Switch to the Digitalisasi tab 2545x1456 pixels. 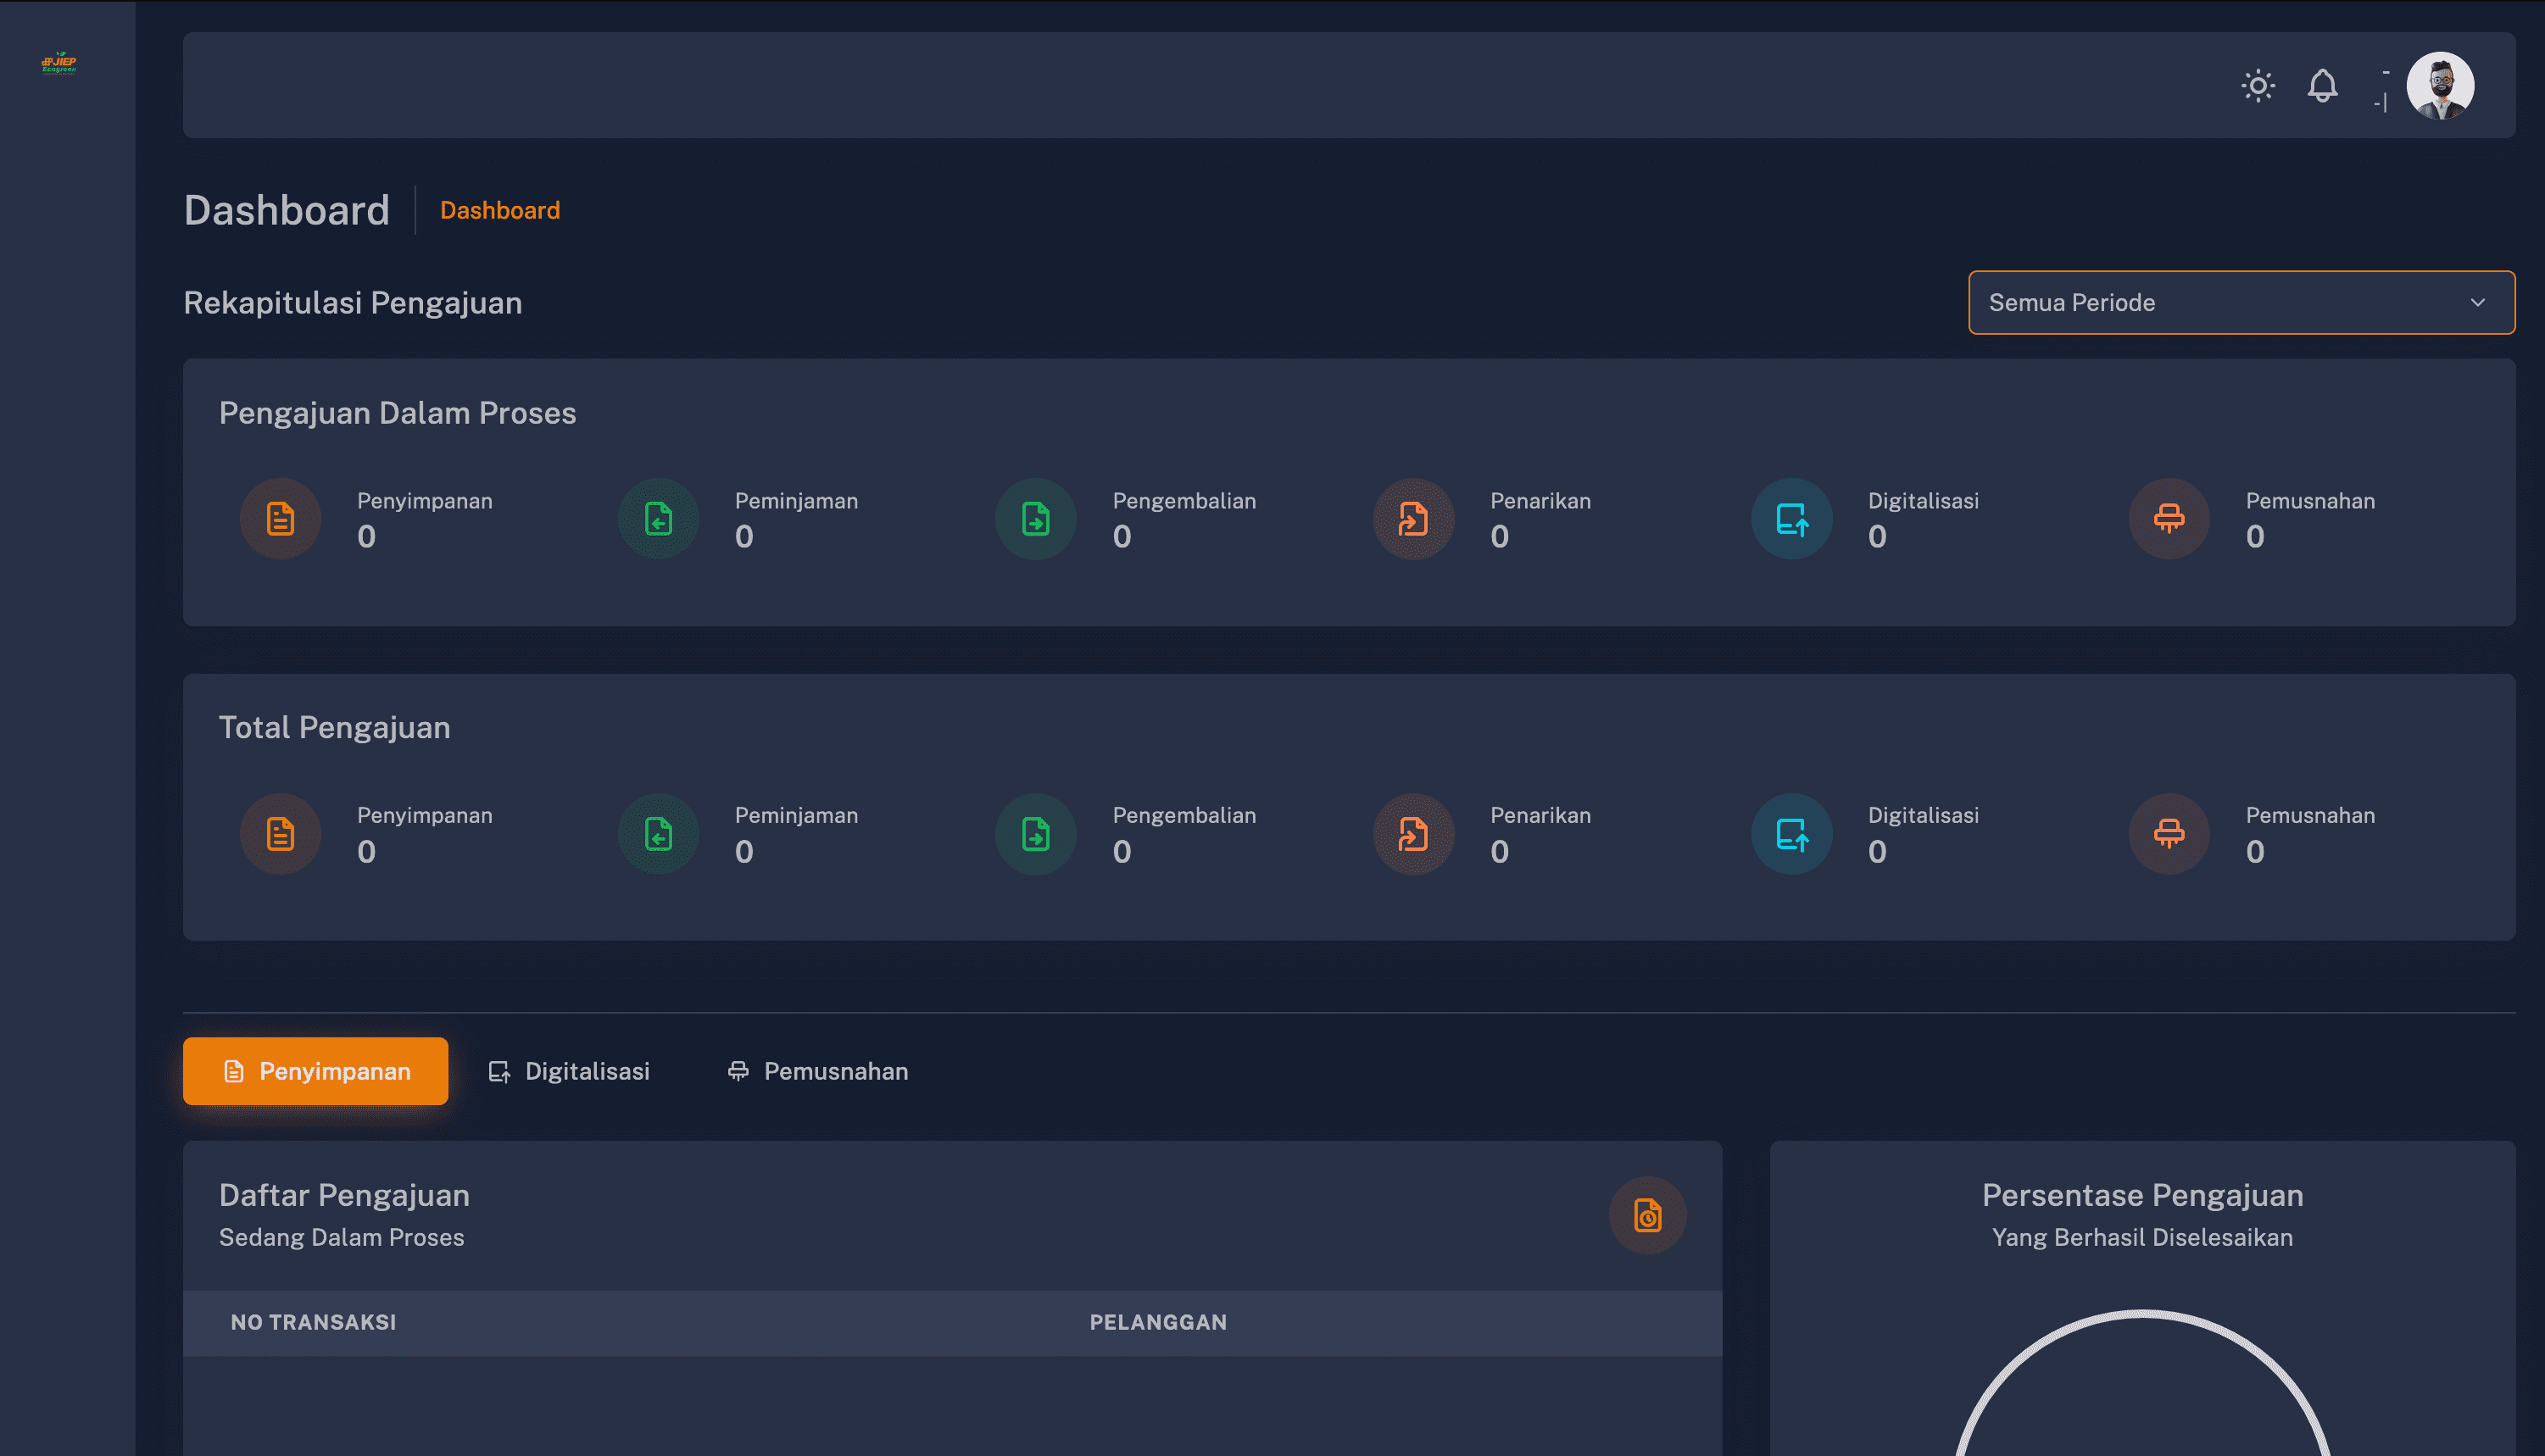click(x=568, y=1071)
